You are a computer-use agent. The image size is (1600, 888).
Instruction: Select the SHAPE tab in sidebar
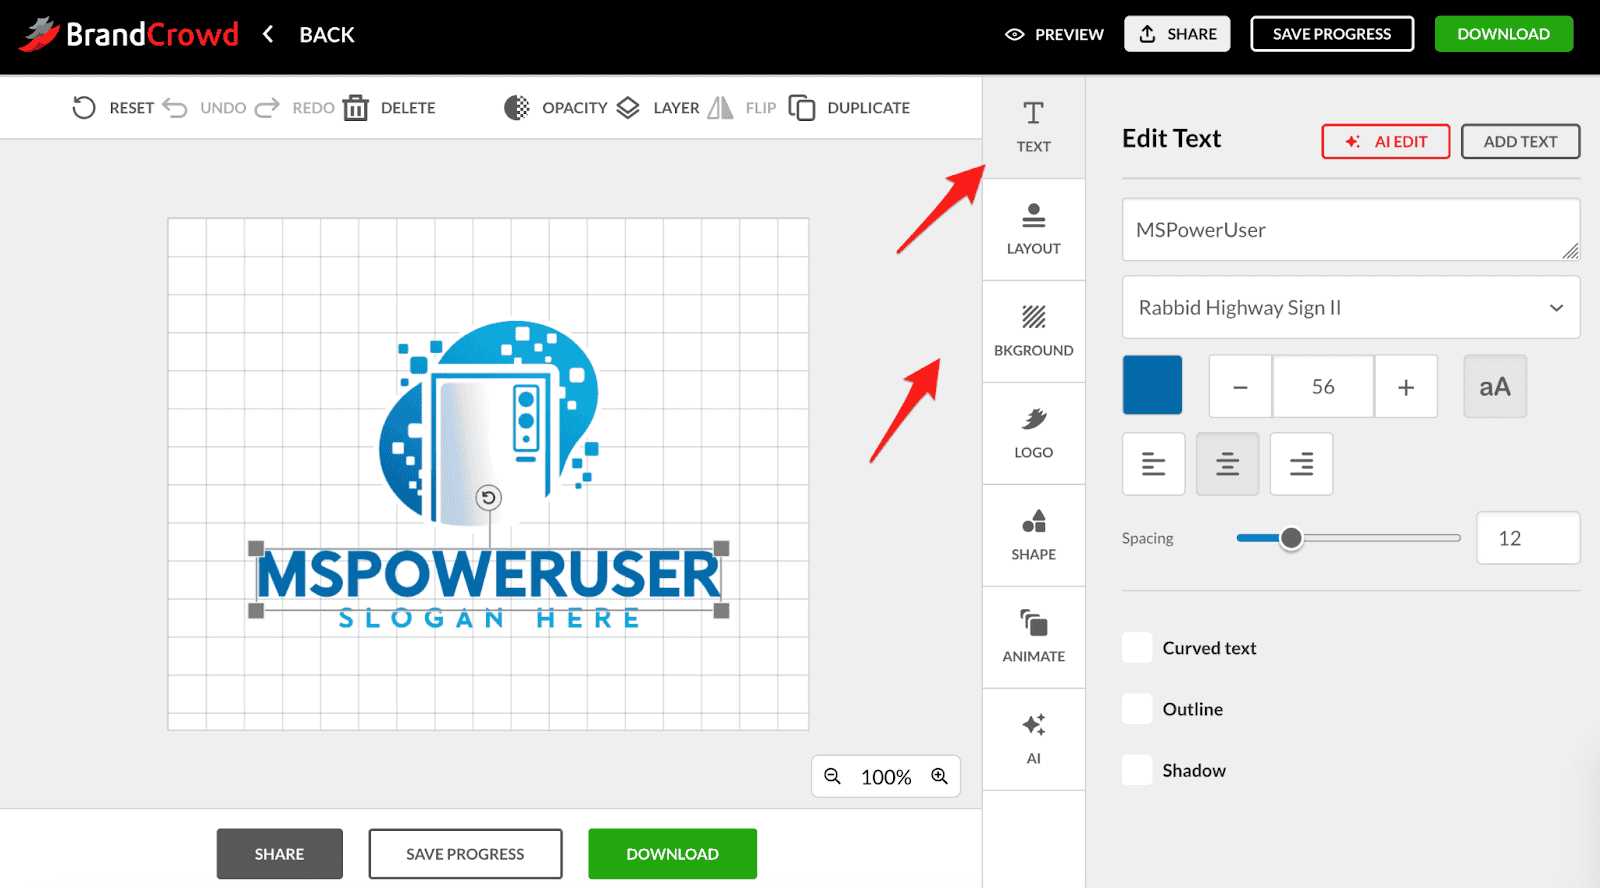point(1034,535)
